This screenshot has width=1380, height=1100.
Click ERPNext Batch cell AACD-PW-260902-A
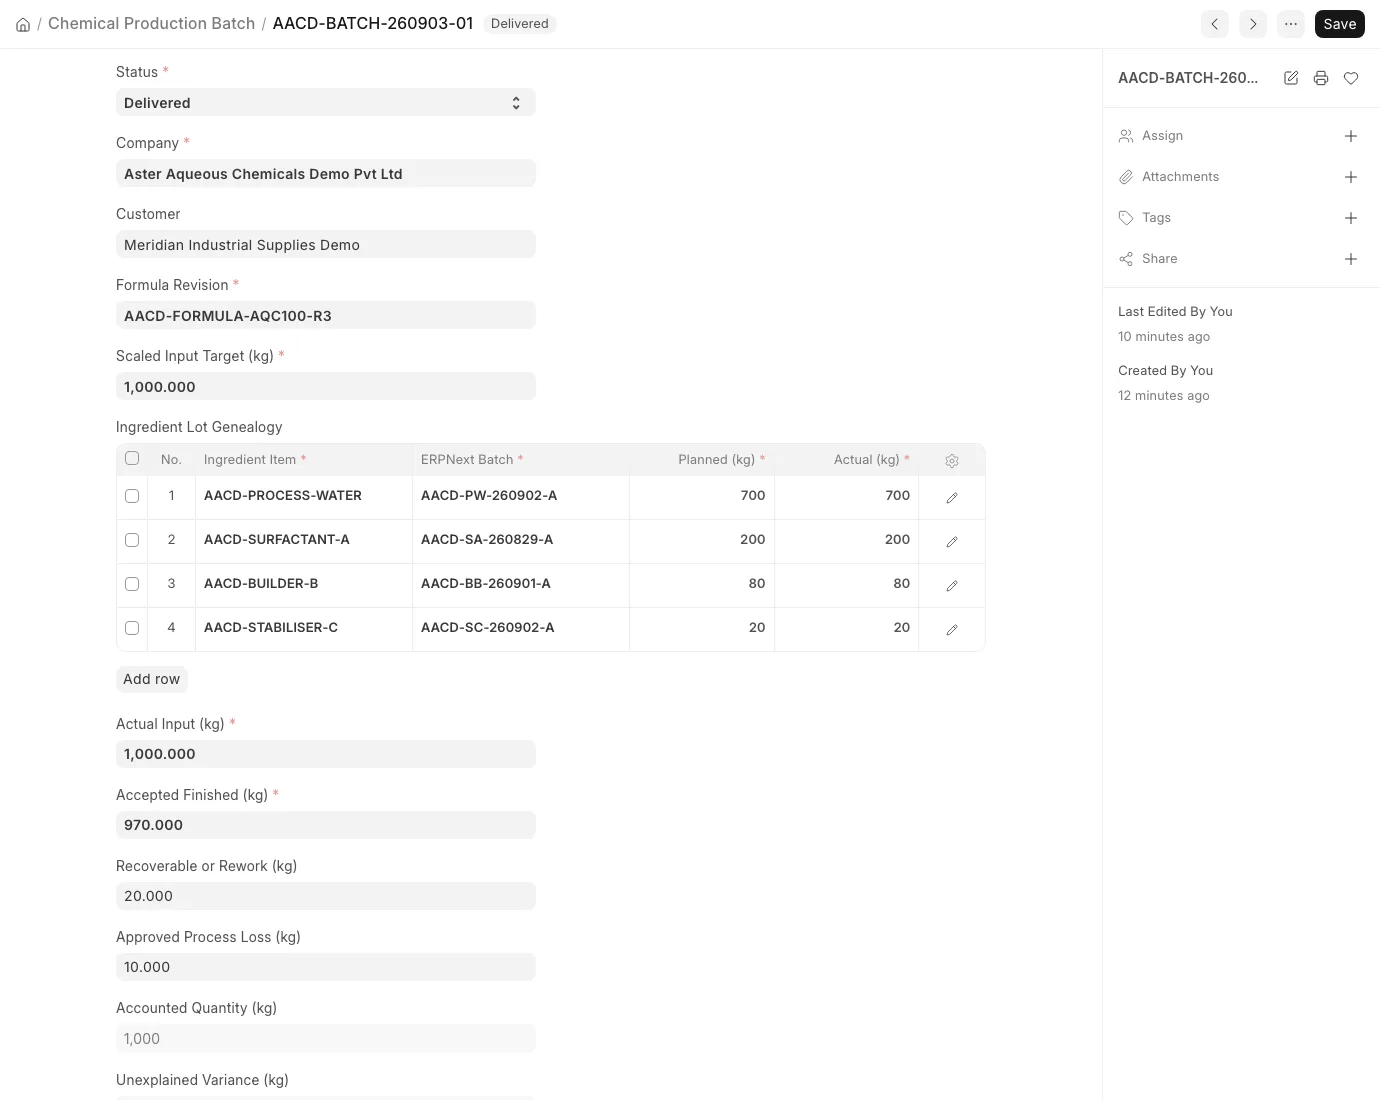(x=521, y=496)
